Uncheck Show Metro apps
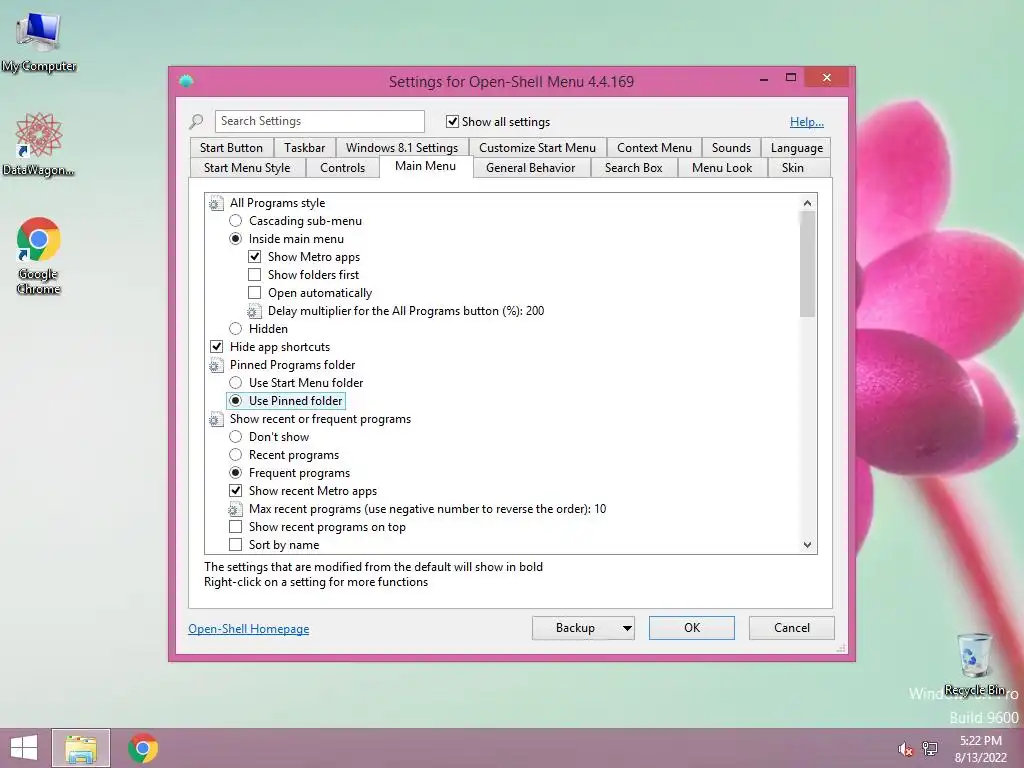The width and height of the screenshot is (1024, 768). (x=255, y=257)
